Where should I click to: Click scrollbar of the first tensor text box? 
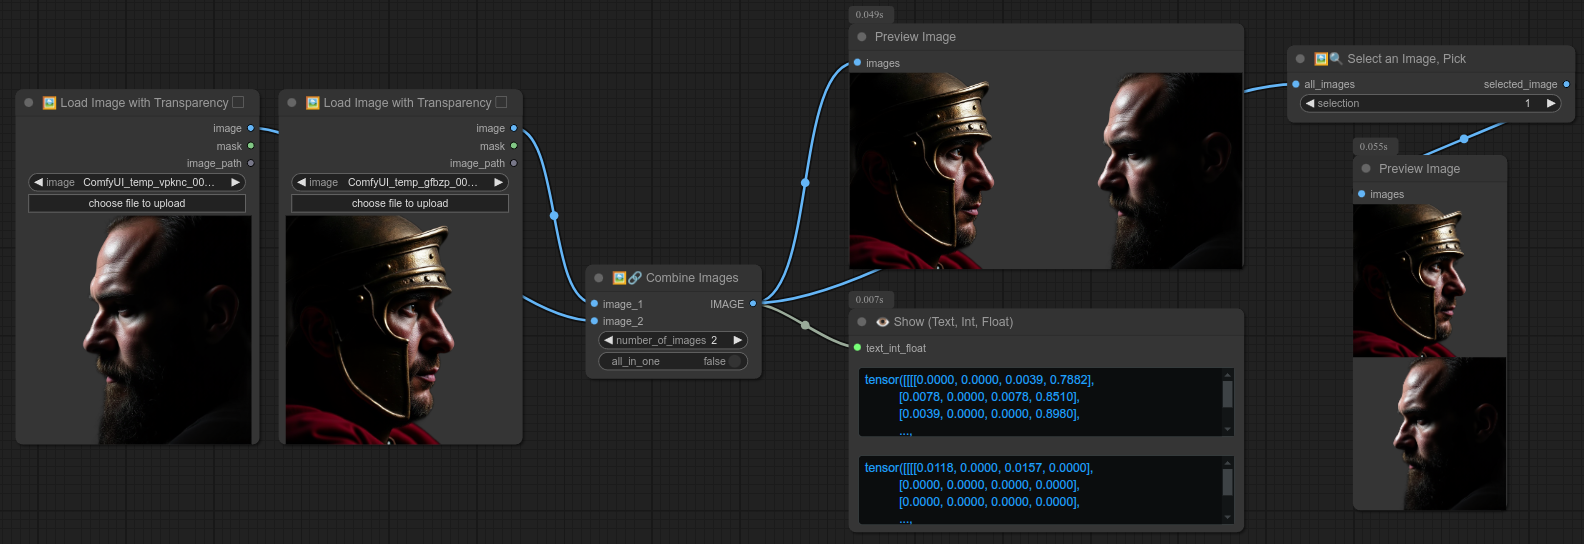point(1227,396)
